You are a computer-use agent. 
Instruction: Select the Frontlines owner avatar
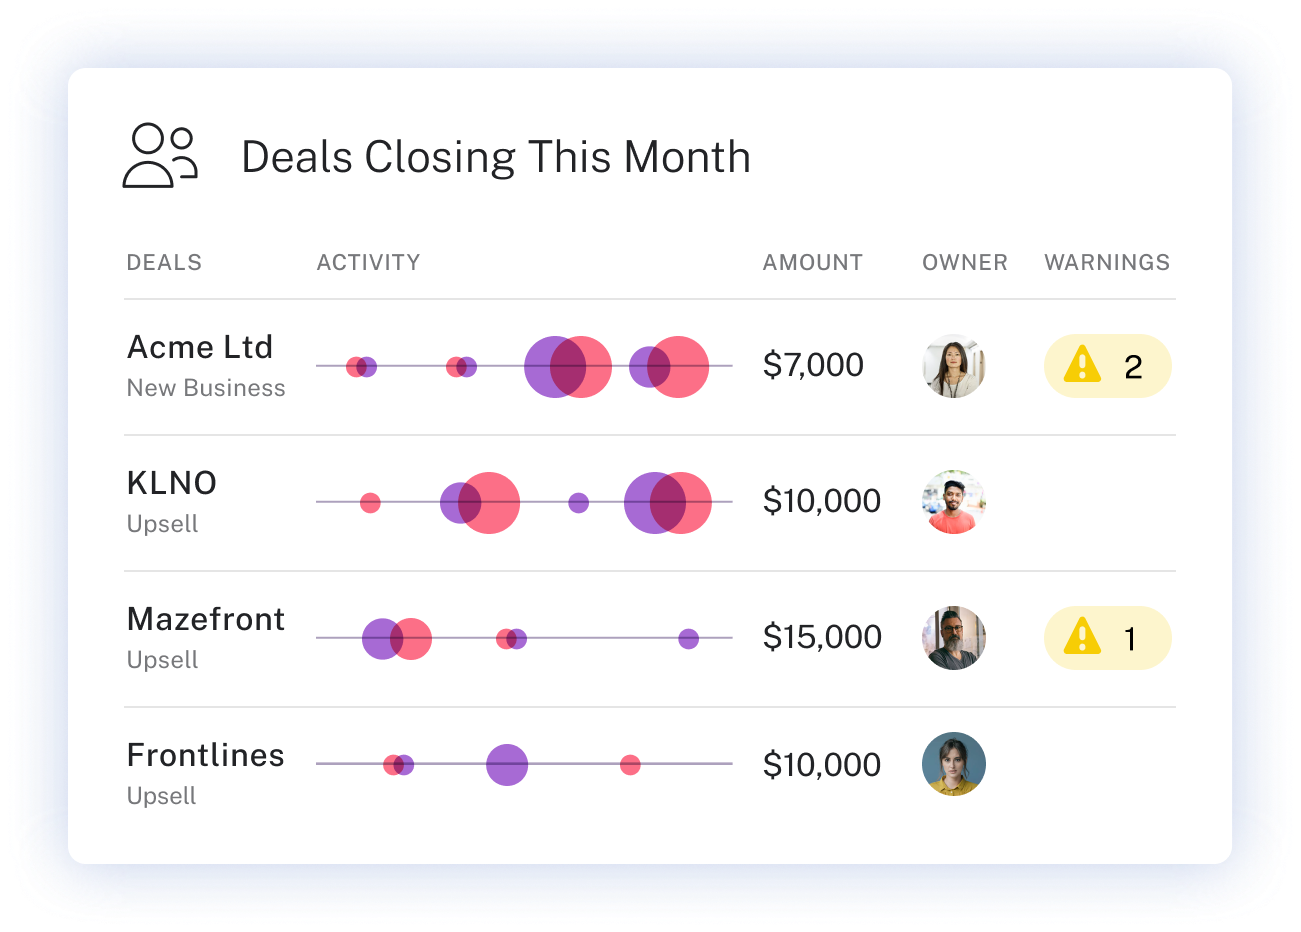coord(954,764)
